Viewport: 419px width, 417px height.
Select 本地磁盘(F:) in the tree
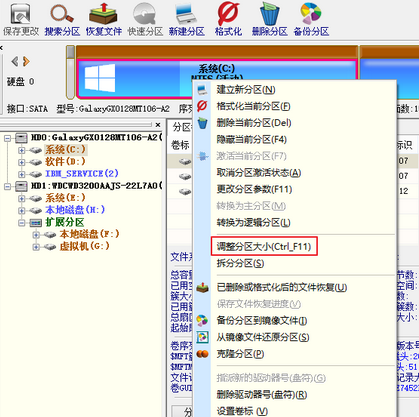coord(90,234)
